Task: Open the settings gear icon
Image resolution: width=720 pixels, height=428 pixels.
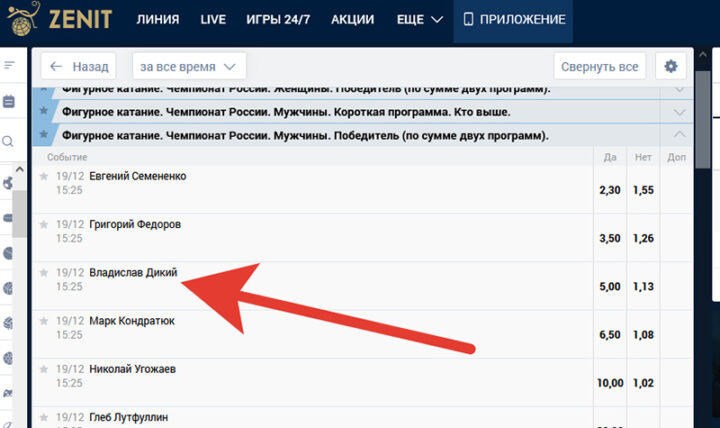Action: pyautogui.click(x=671, y=67)
